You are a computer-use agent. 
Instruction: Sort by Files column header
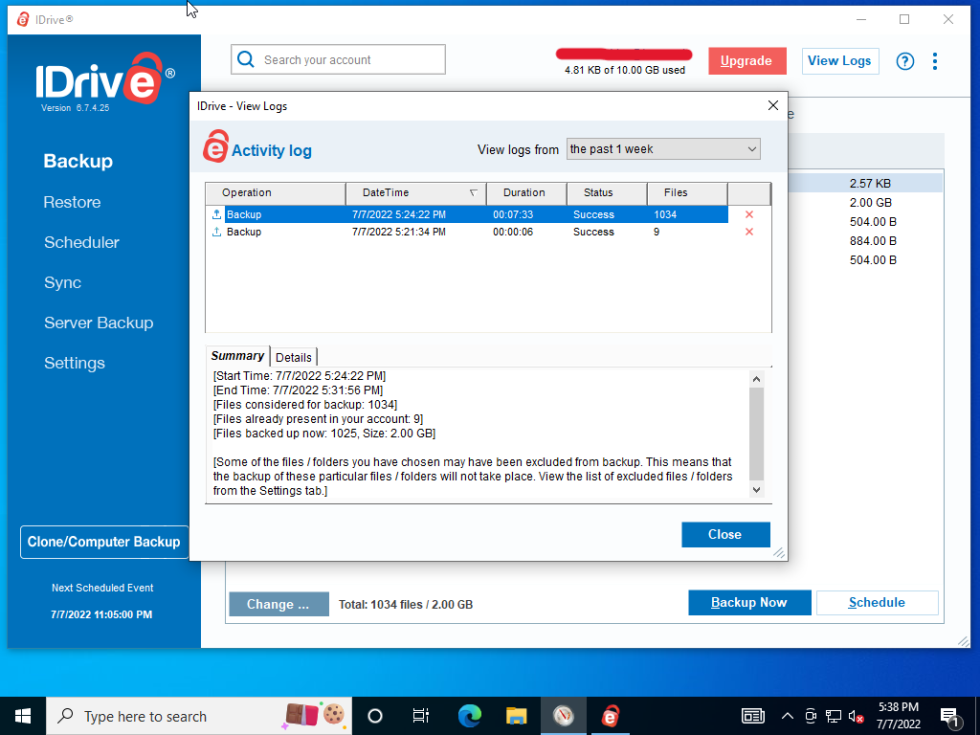click(x=688, y=193)
